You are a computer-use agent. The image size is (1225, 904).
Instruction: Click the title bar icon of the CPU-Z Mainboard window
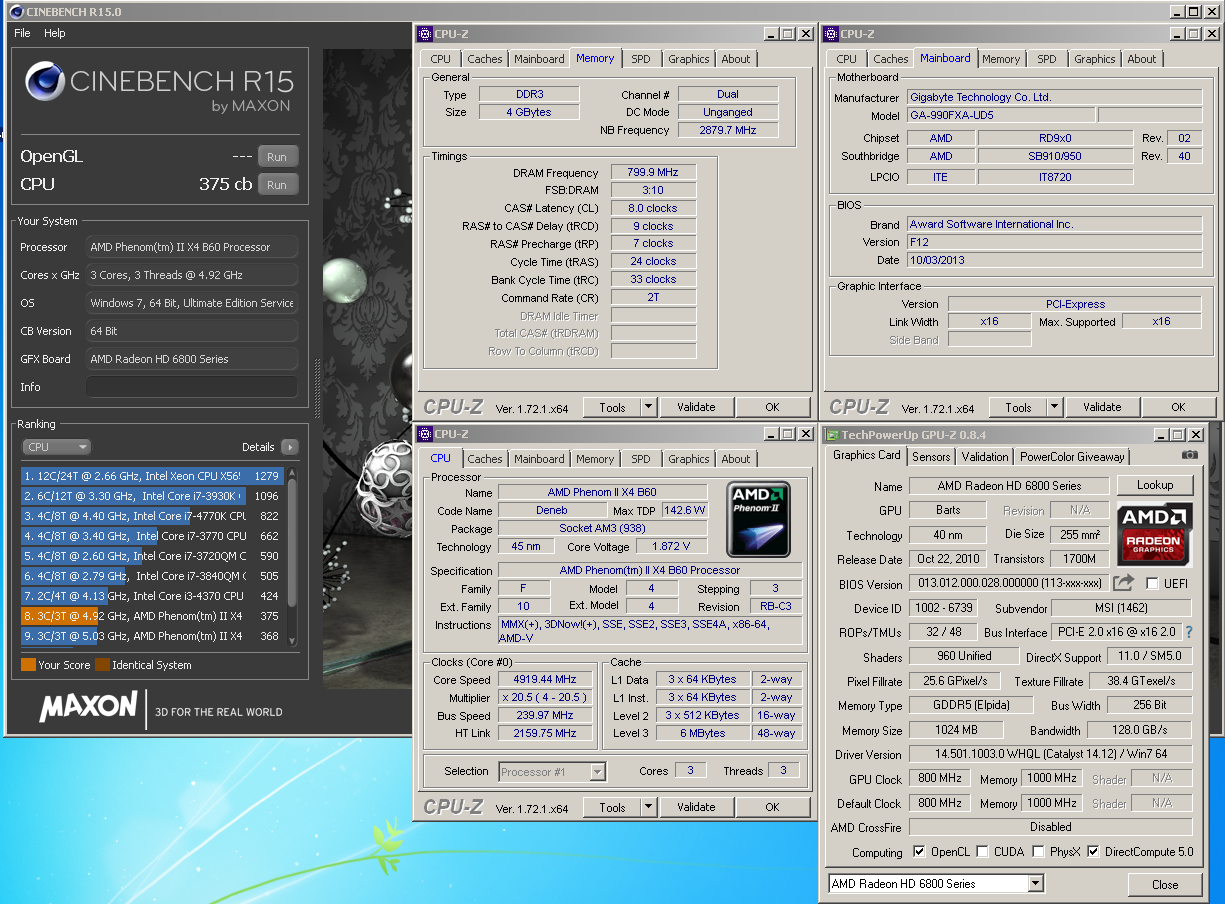(x=831, y=33)
